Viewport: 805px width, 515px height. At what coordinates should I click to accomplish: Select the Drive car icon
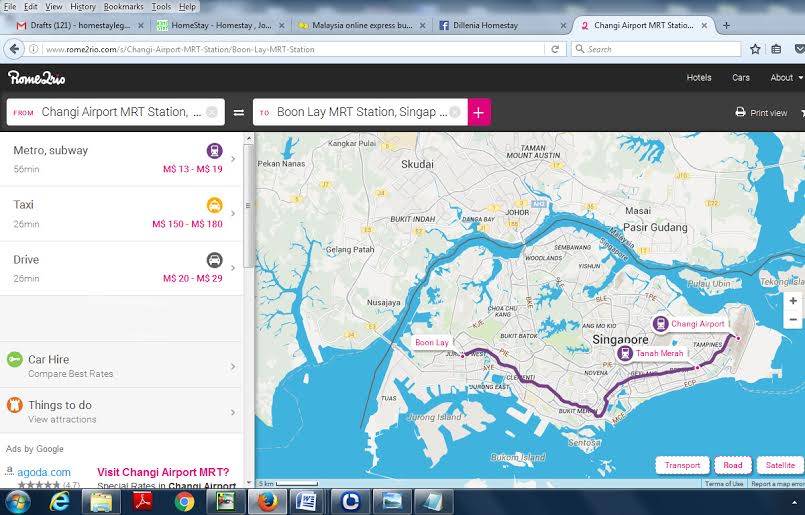pos(215,260)
